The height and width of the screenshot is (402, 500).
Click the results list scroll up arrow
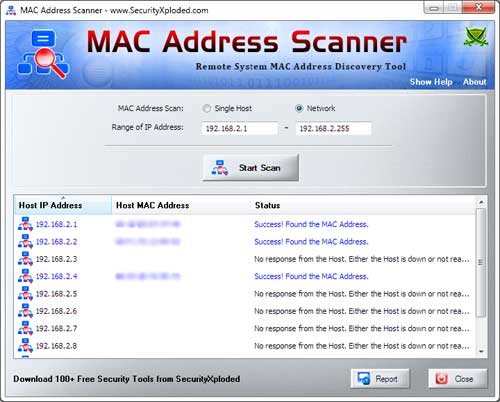(x=481, y=202)
